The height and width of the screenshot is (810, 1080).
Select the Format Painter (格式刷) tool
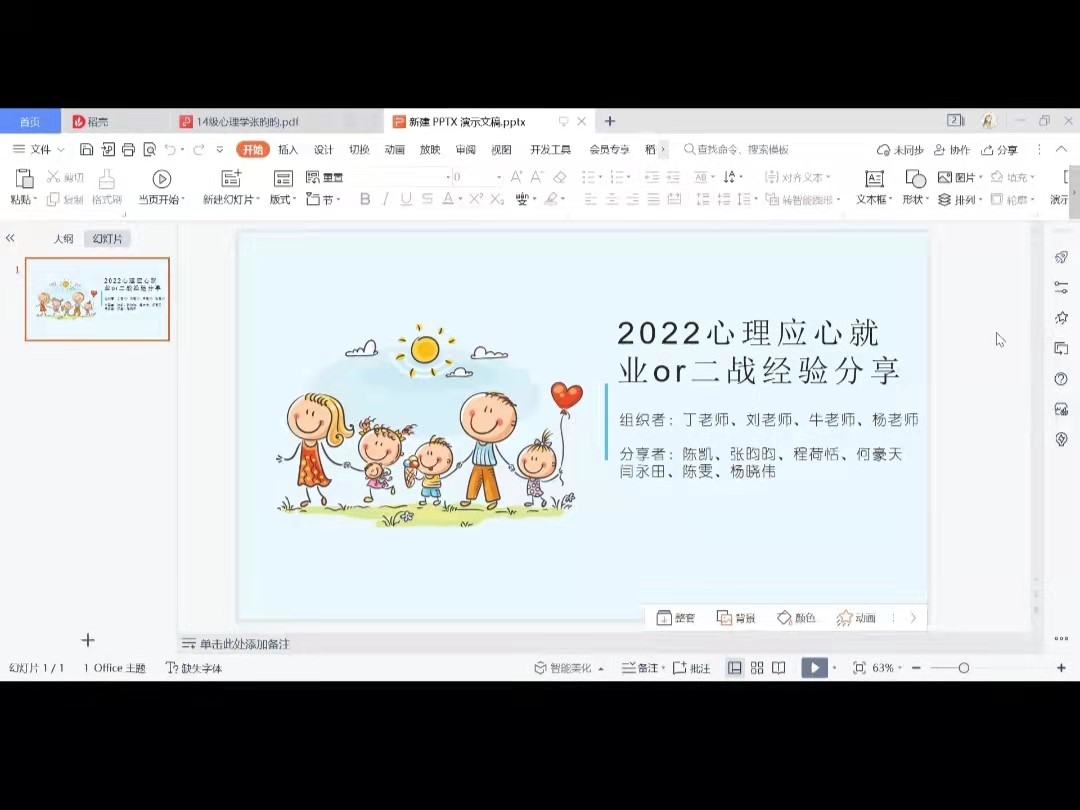(106, 187)
